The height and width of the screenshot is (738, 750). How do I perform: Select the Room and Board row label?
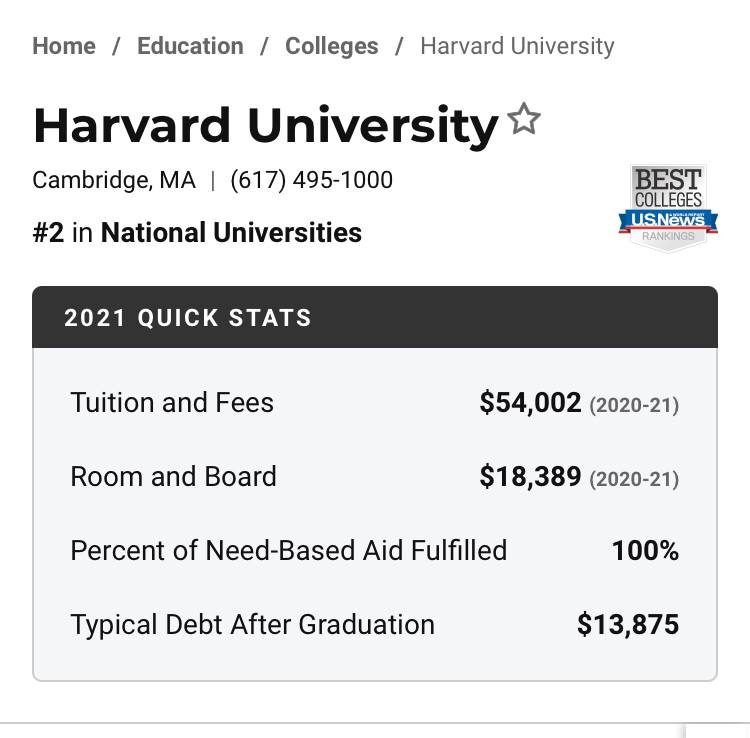coord(174,476)
